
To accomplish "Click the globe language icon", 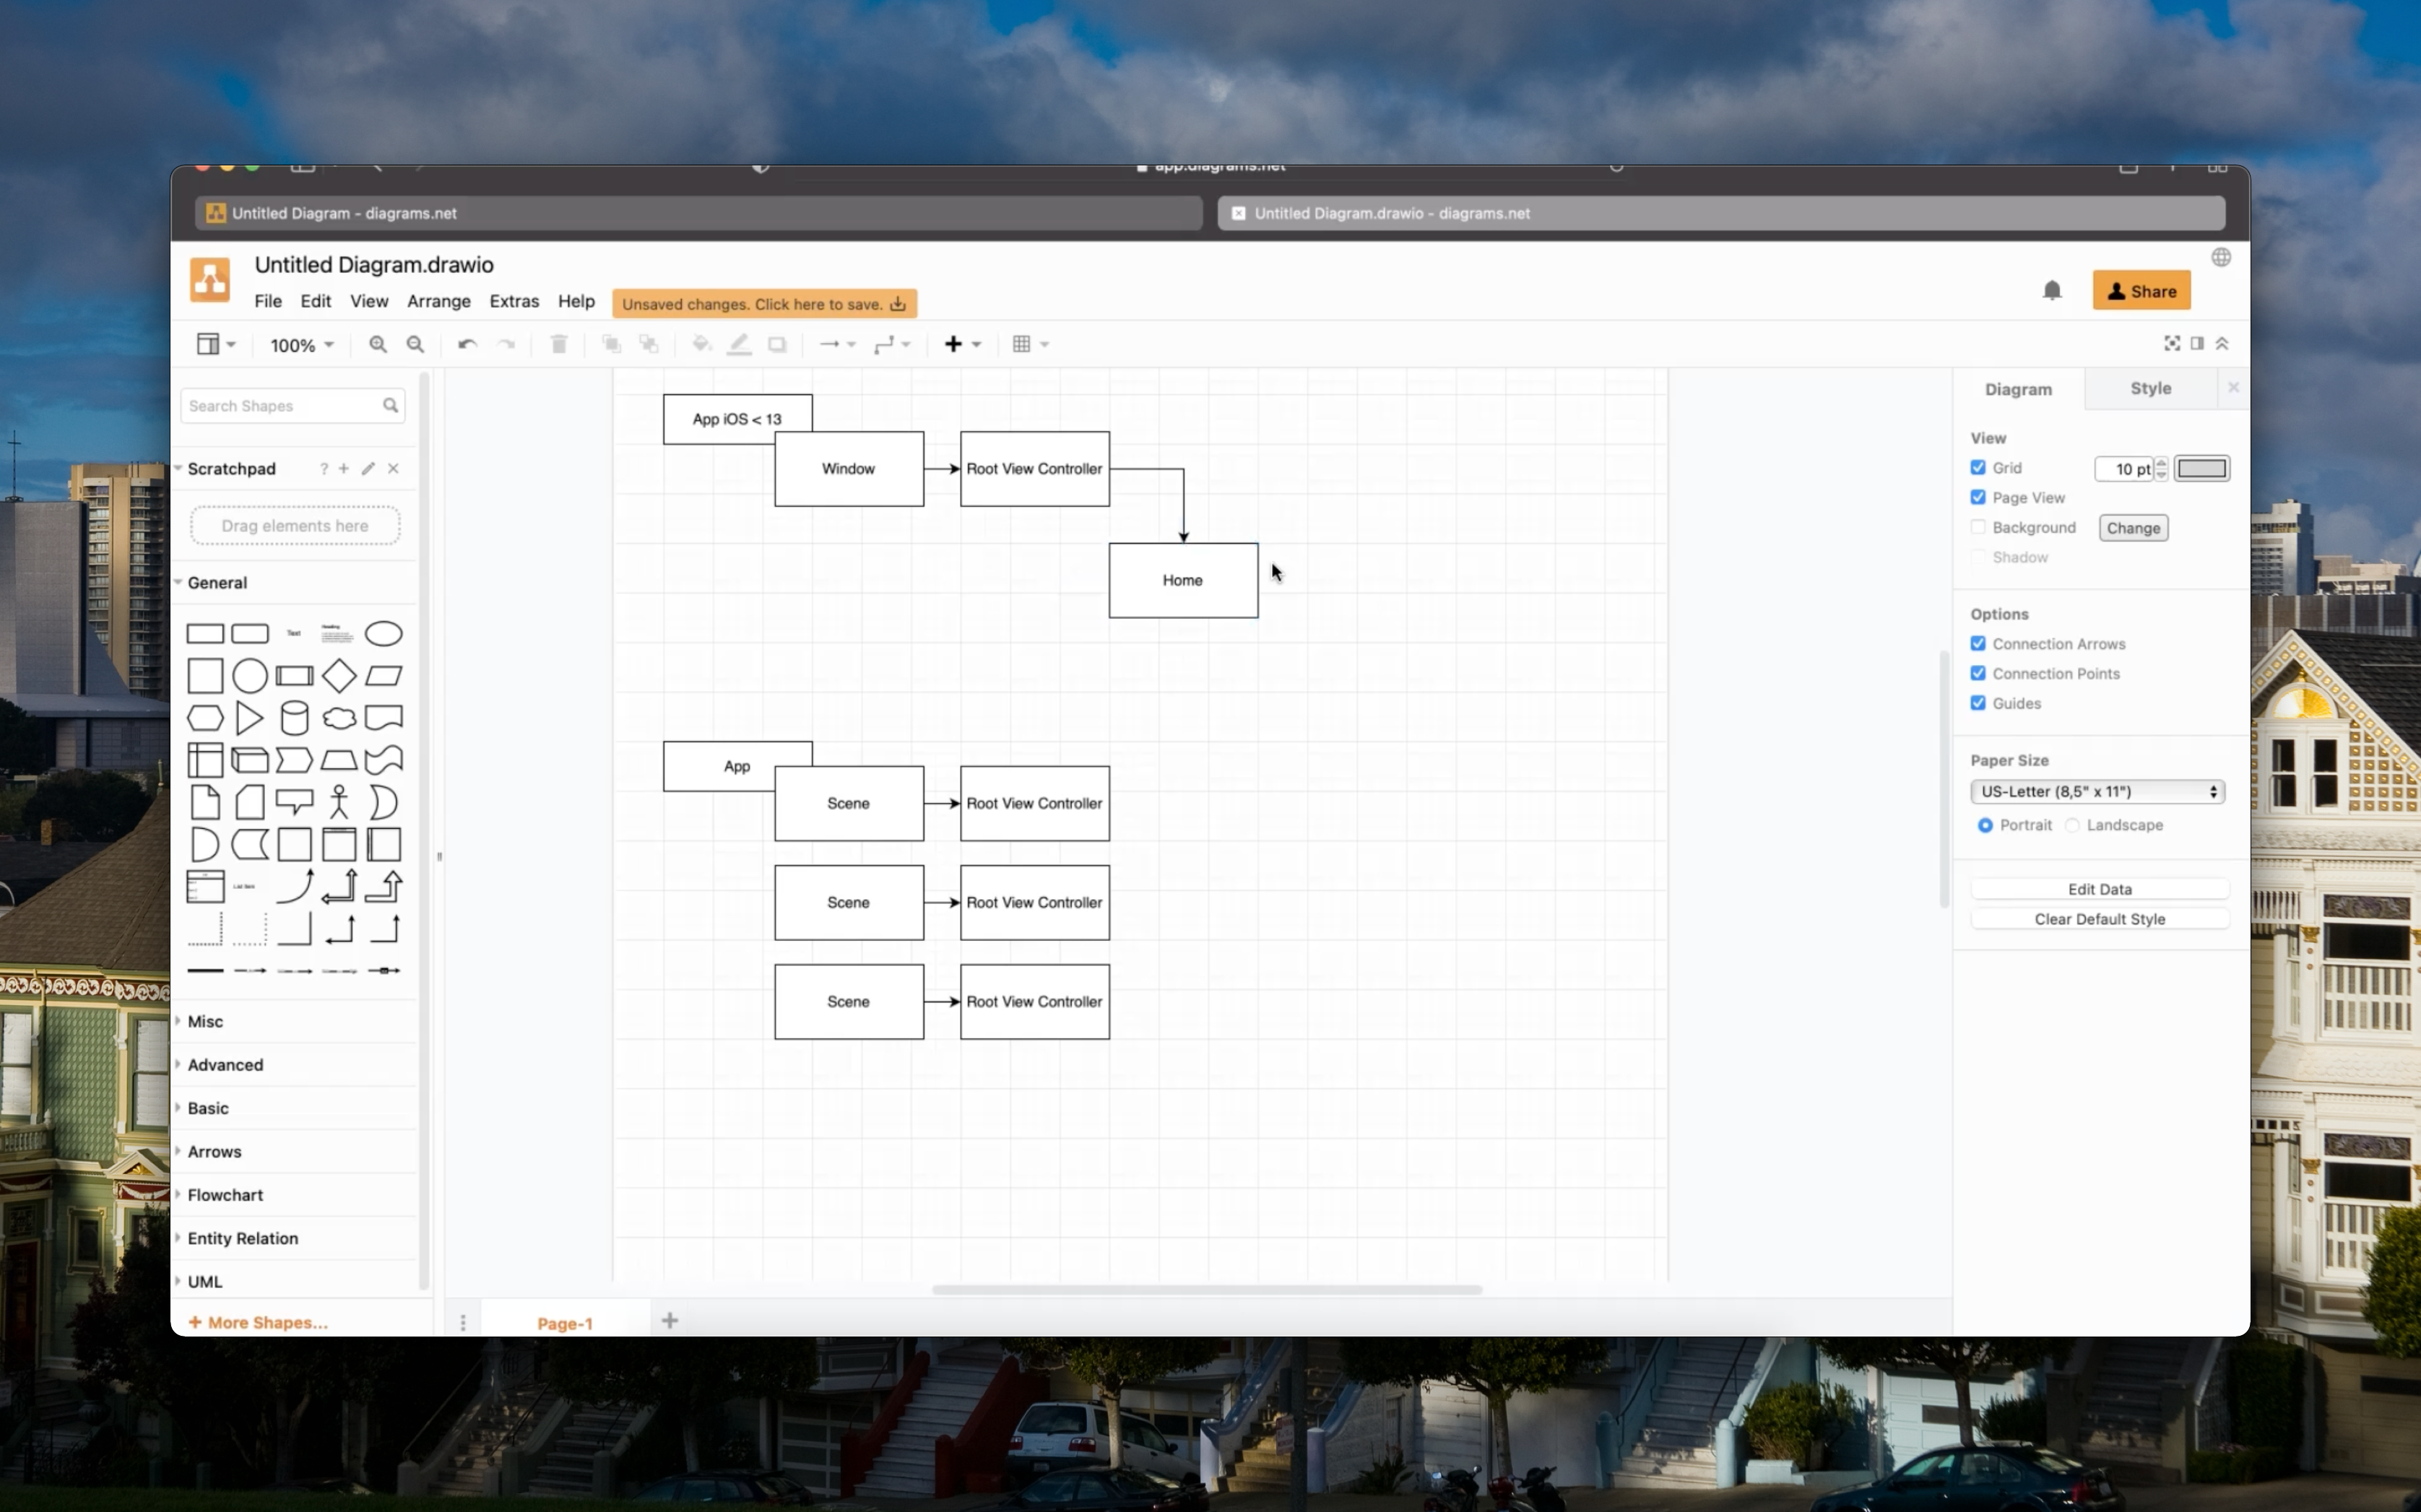I will (2221, 258).
